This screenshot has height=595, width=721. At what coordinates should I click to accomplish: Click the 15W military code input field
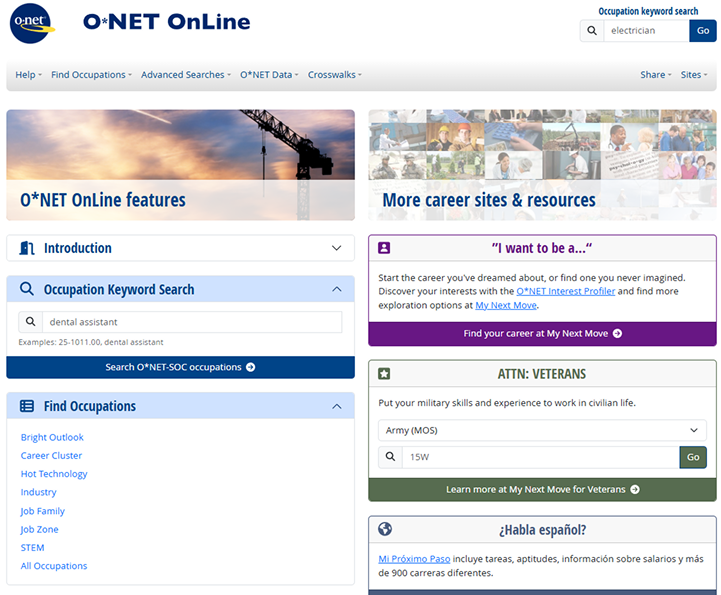541,457
